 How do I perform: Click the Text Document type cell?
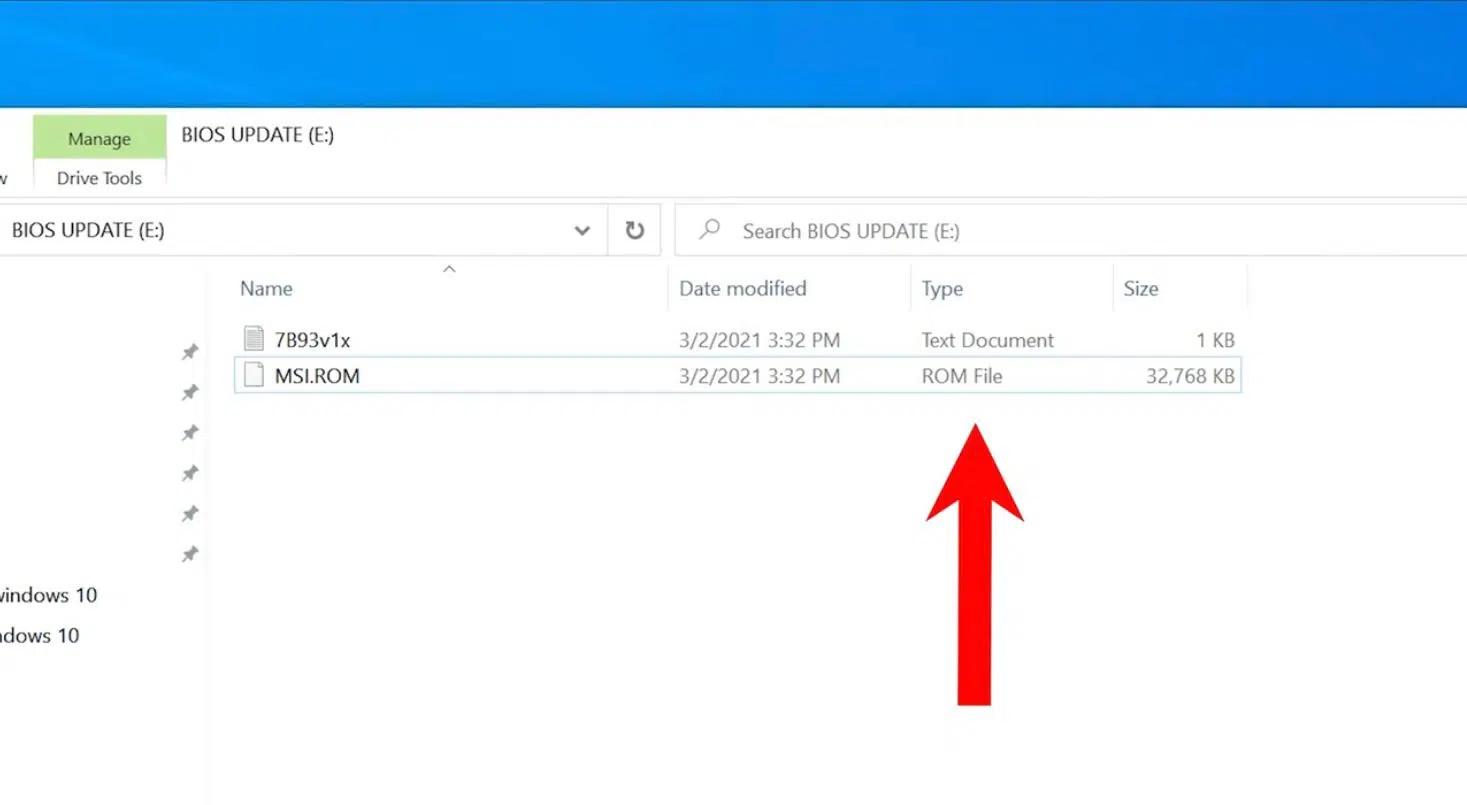pyautogui.click(x=987, y=340)
